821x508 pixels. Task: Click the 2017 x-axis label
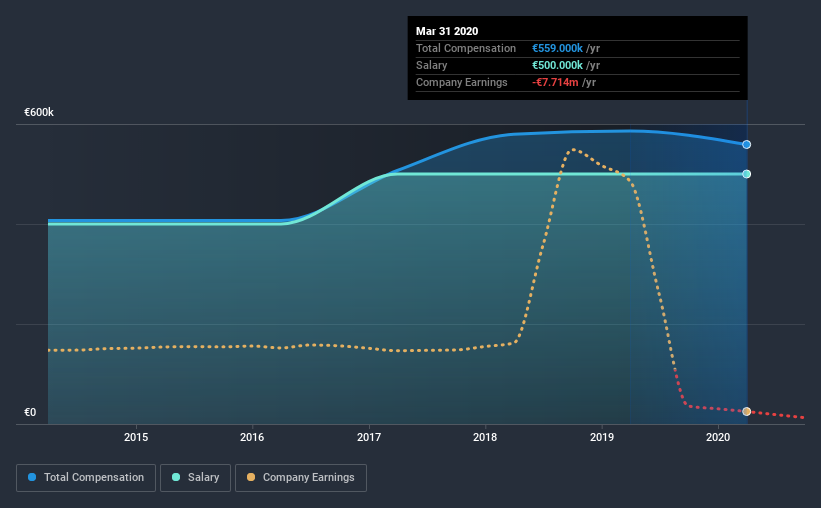coord(369,437)
